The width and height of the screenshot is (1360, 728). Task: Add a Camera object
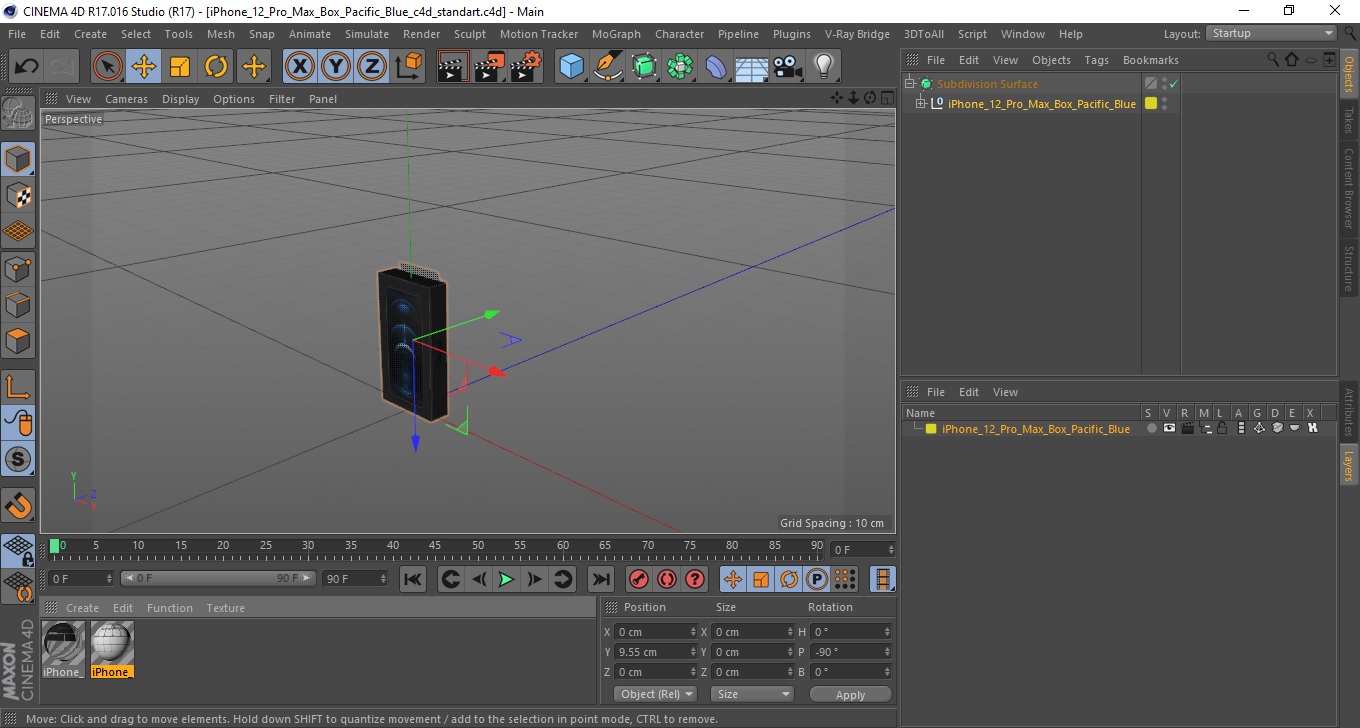point(787,67)
